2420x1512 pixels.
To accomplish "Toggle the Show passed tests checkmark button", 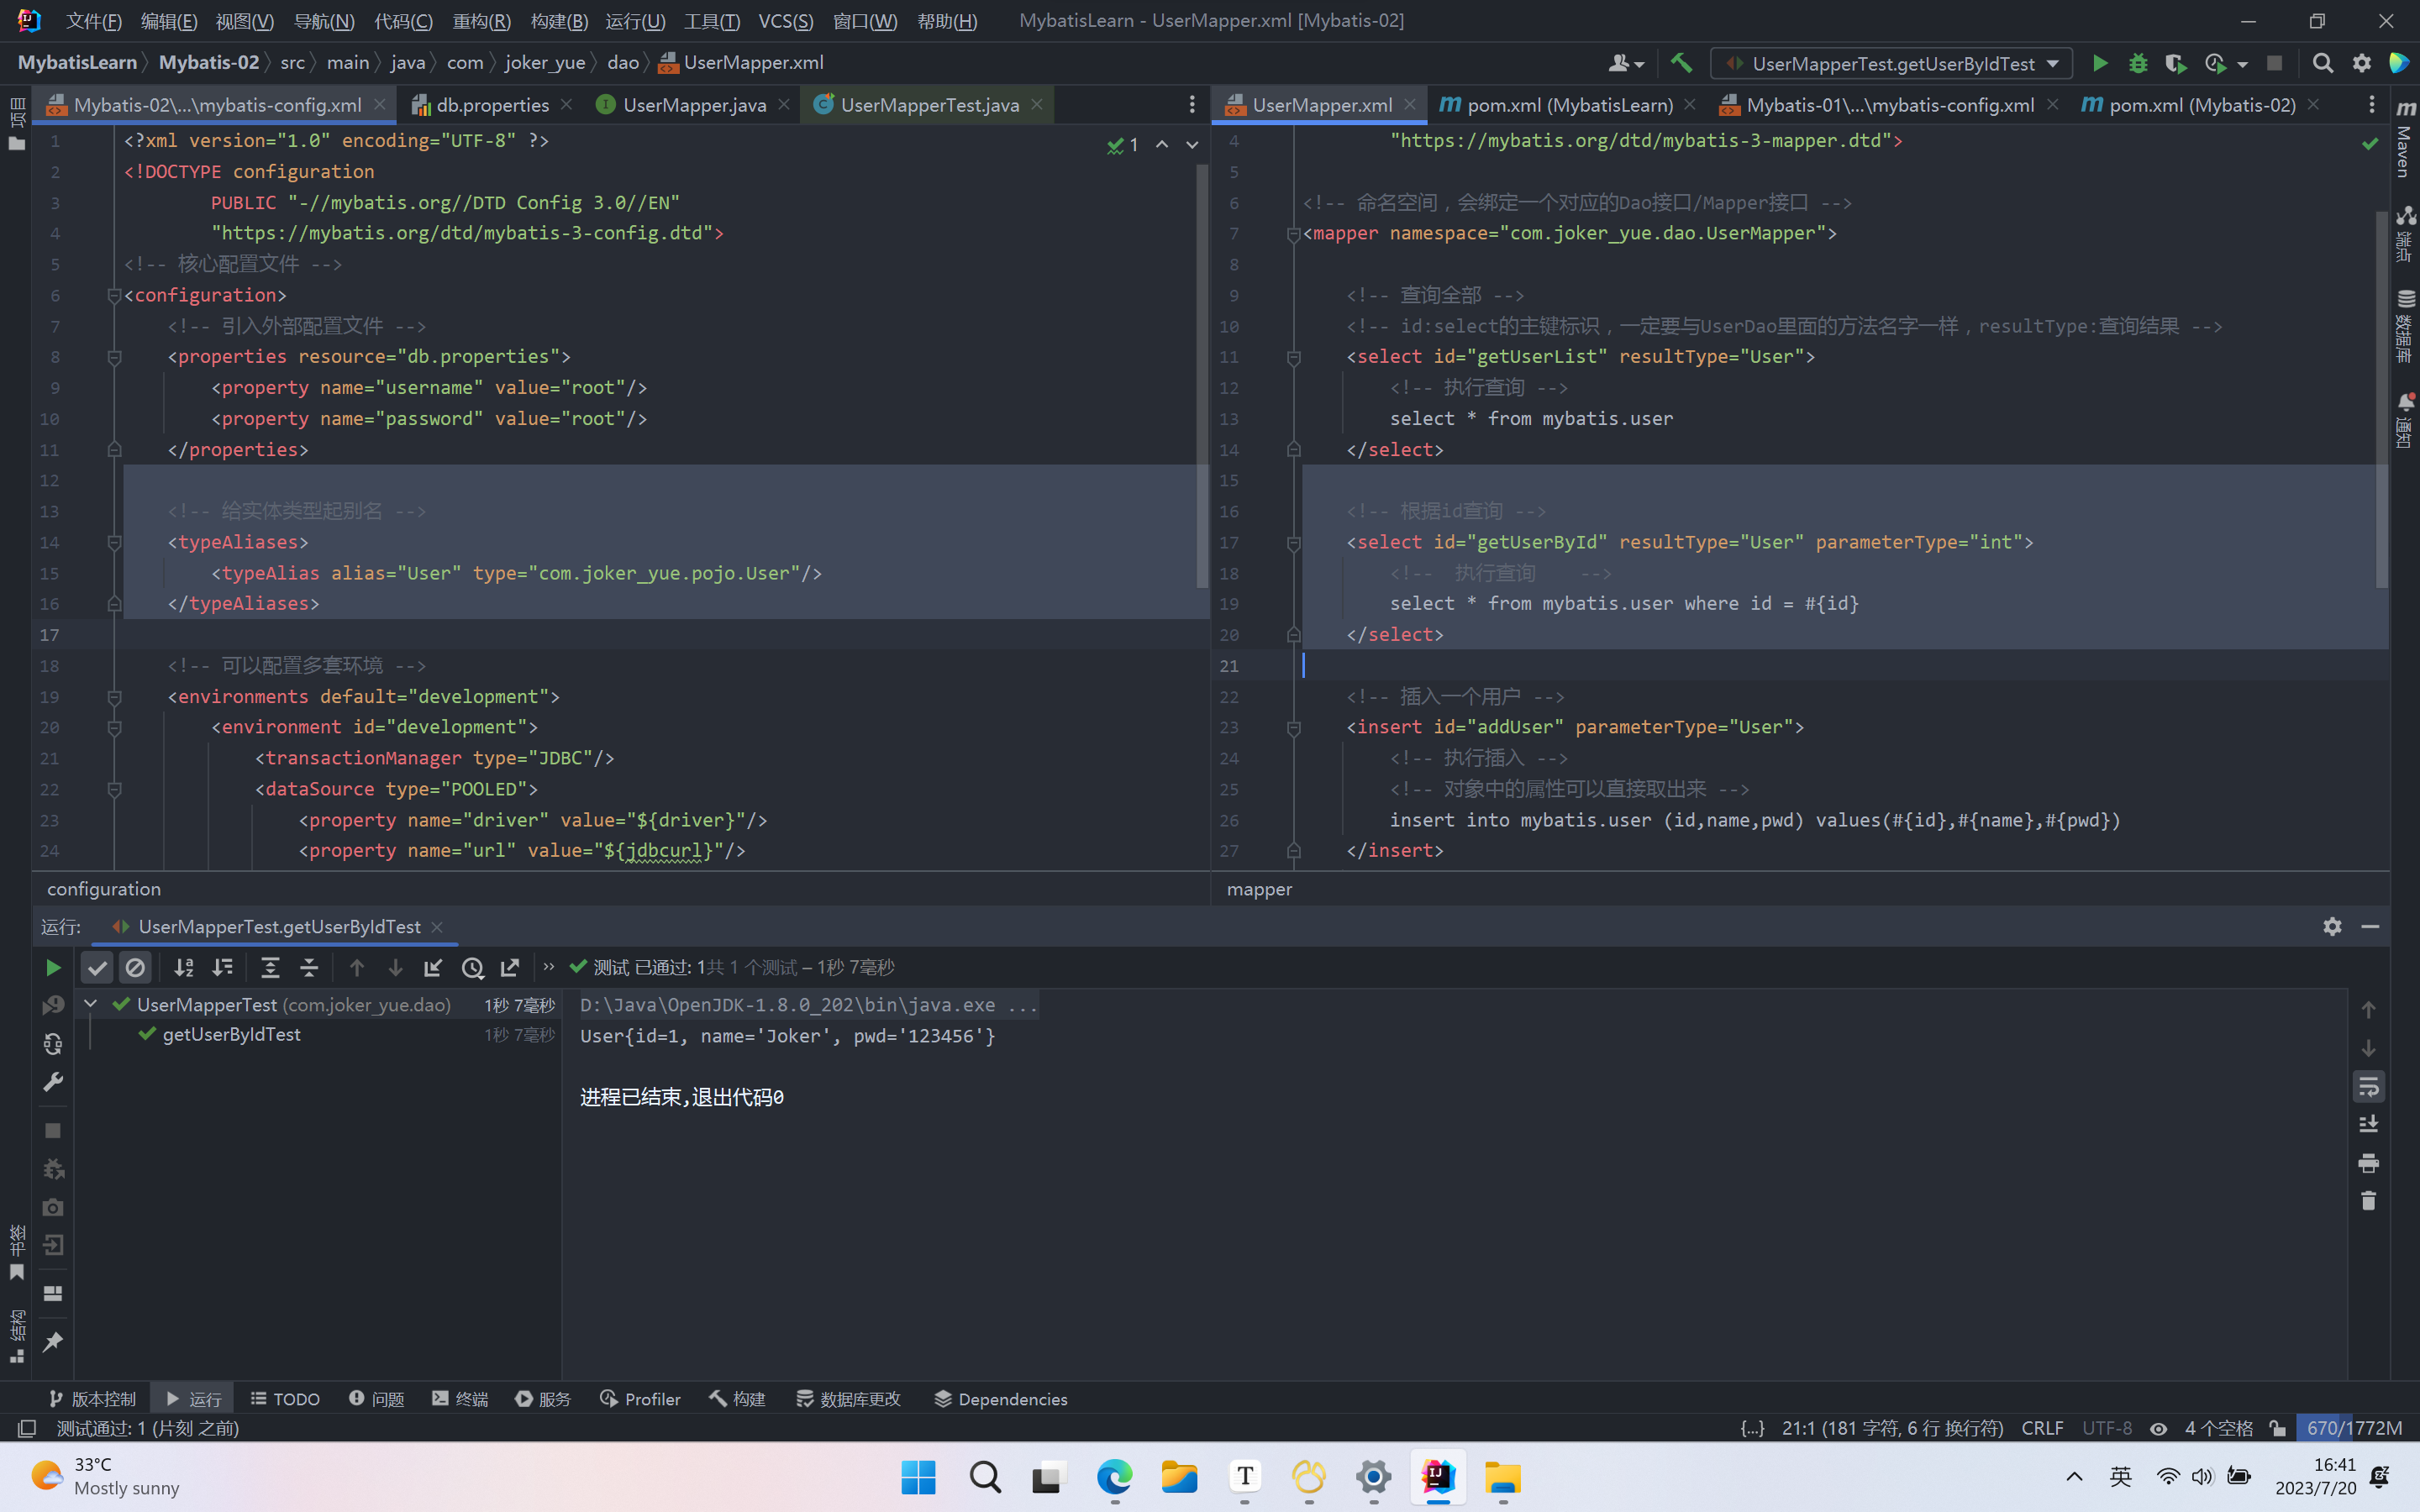I will (97, 967).
